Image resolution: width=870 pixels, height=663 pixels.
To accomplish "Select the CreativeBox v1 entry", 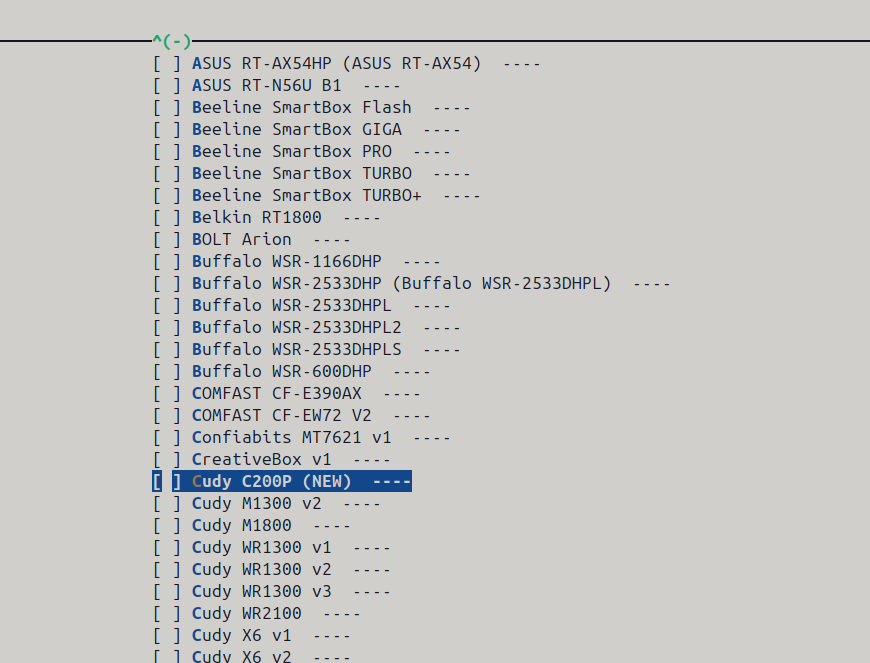I will [x=271, y=460].
